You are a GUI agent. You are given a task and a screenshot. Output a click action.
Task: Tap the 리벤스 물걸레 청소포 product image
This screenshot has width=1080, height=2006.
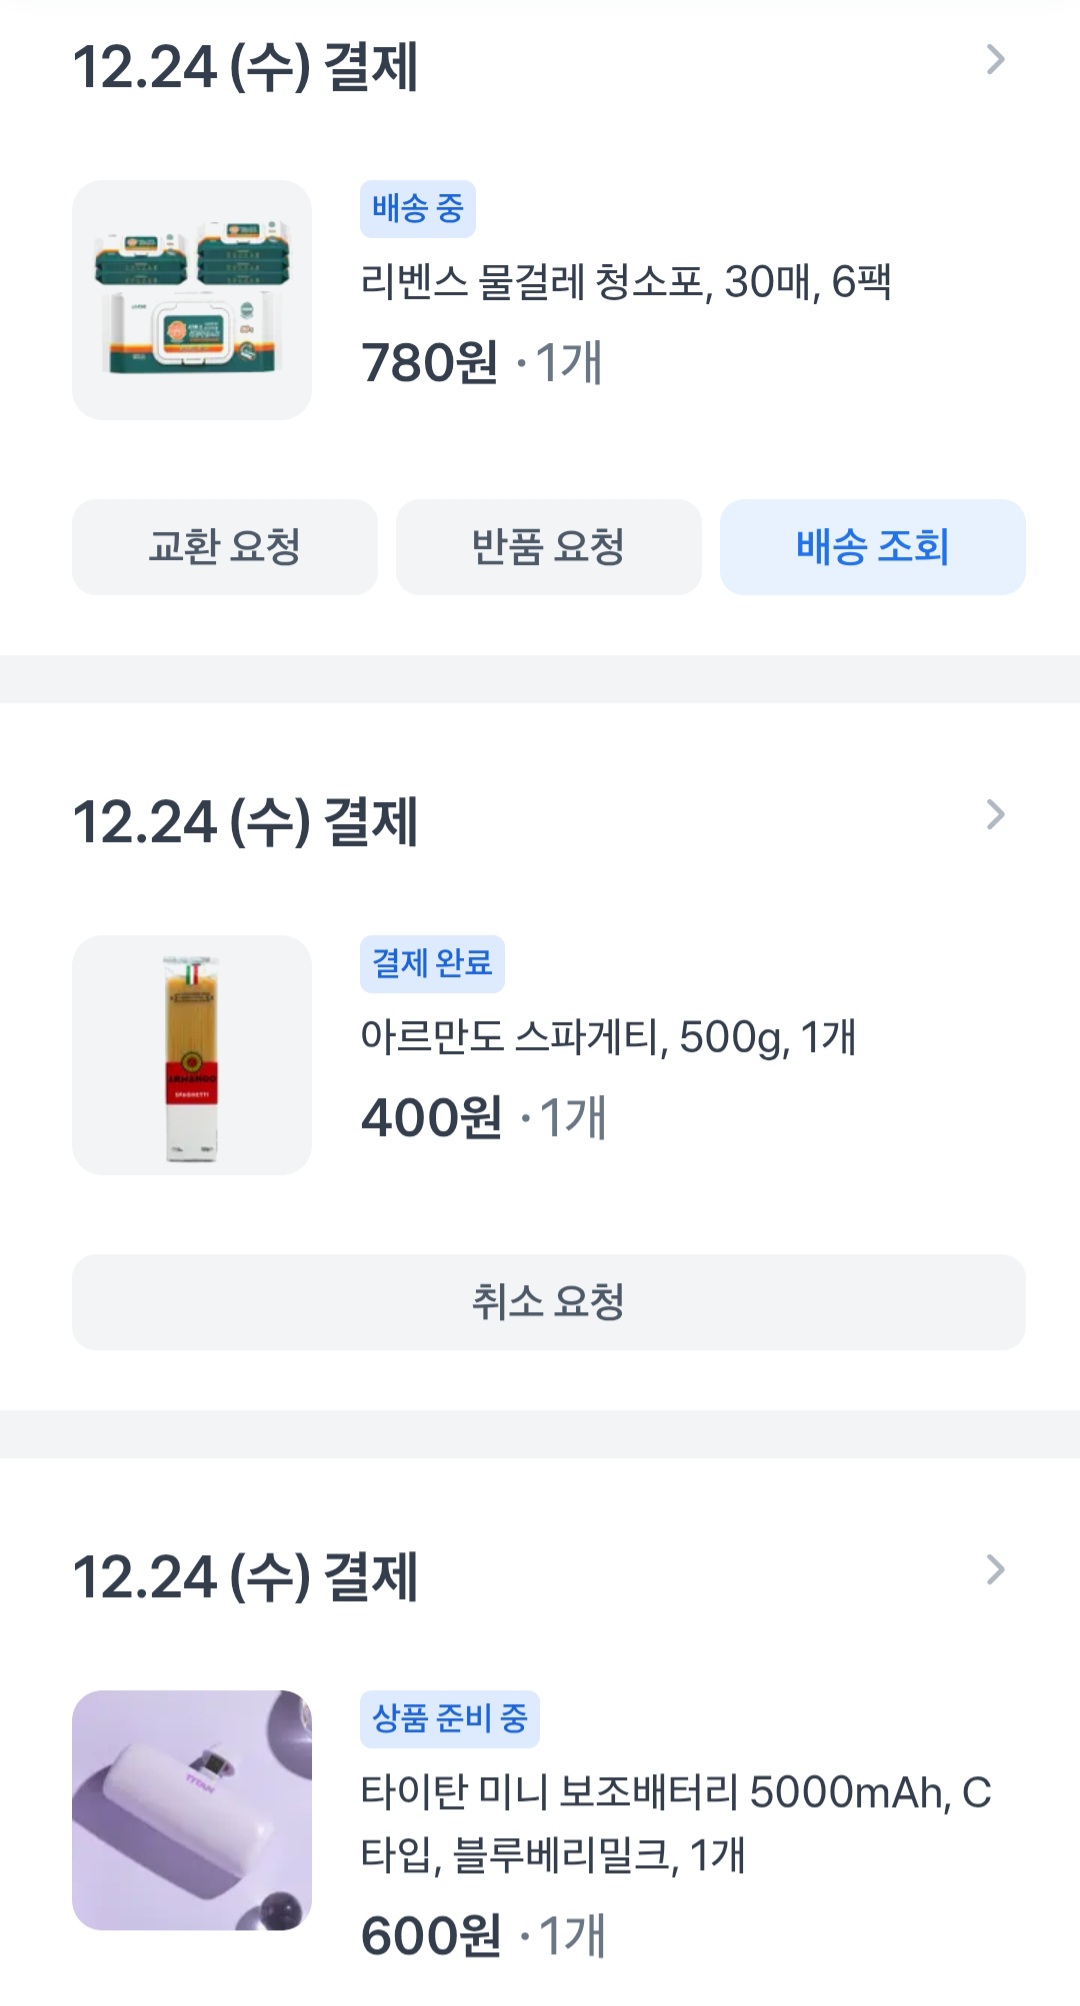pyautogui.click(x=192, y=300)
